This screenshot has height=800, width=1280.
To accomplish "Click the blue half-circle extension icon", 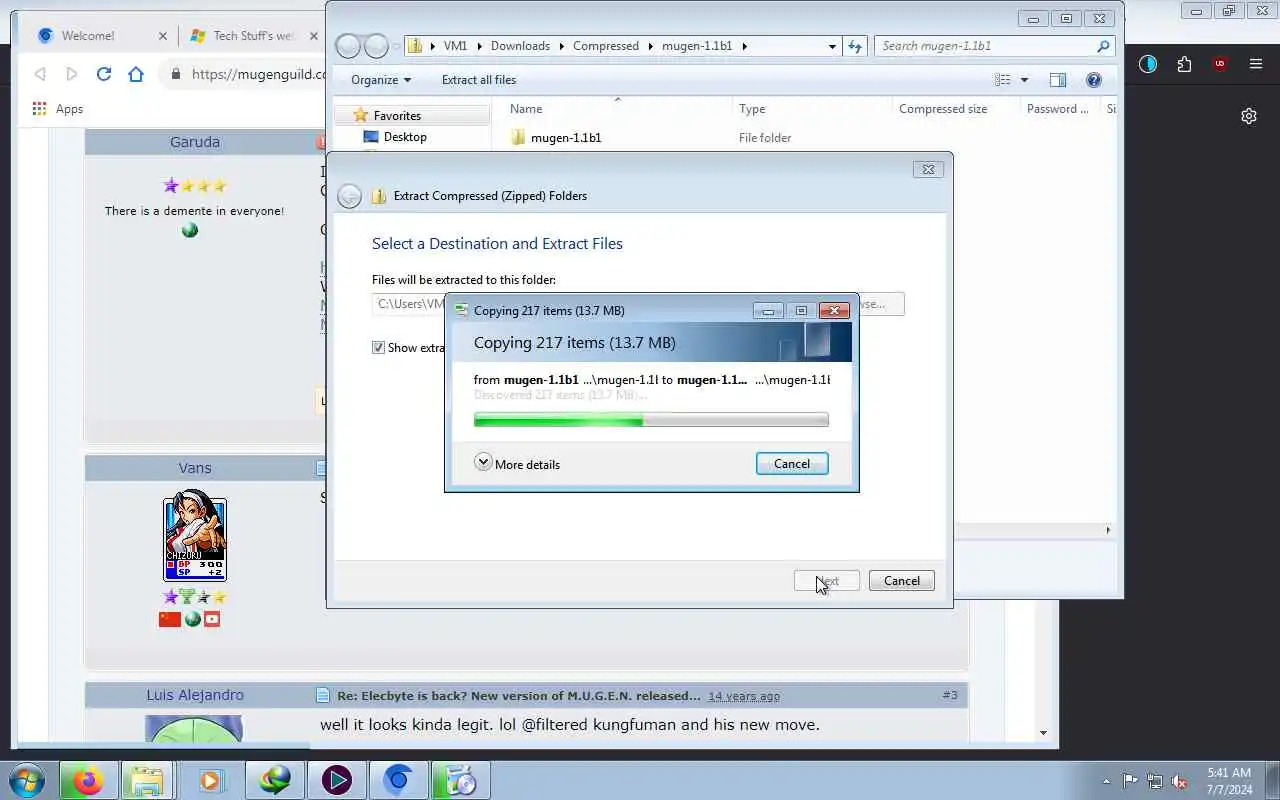I will click(1148, 64).
